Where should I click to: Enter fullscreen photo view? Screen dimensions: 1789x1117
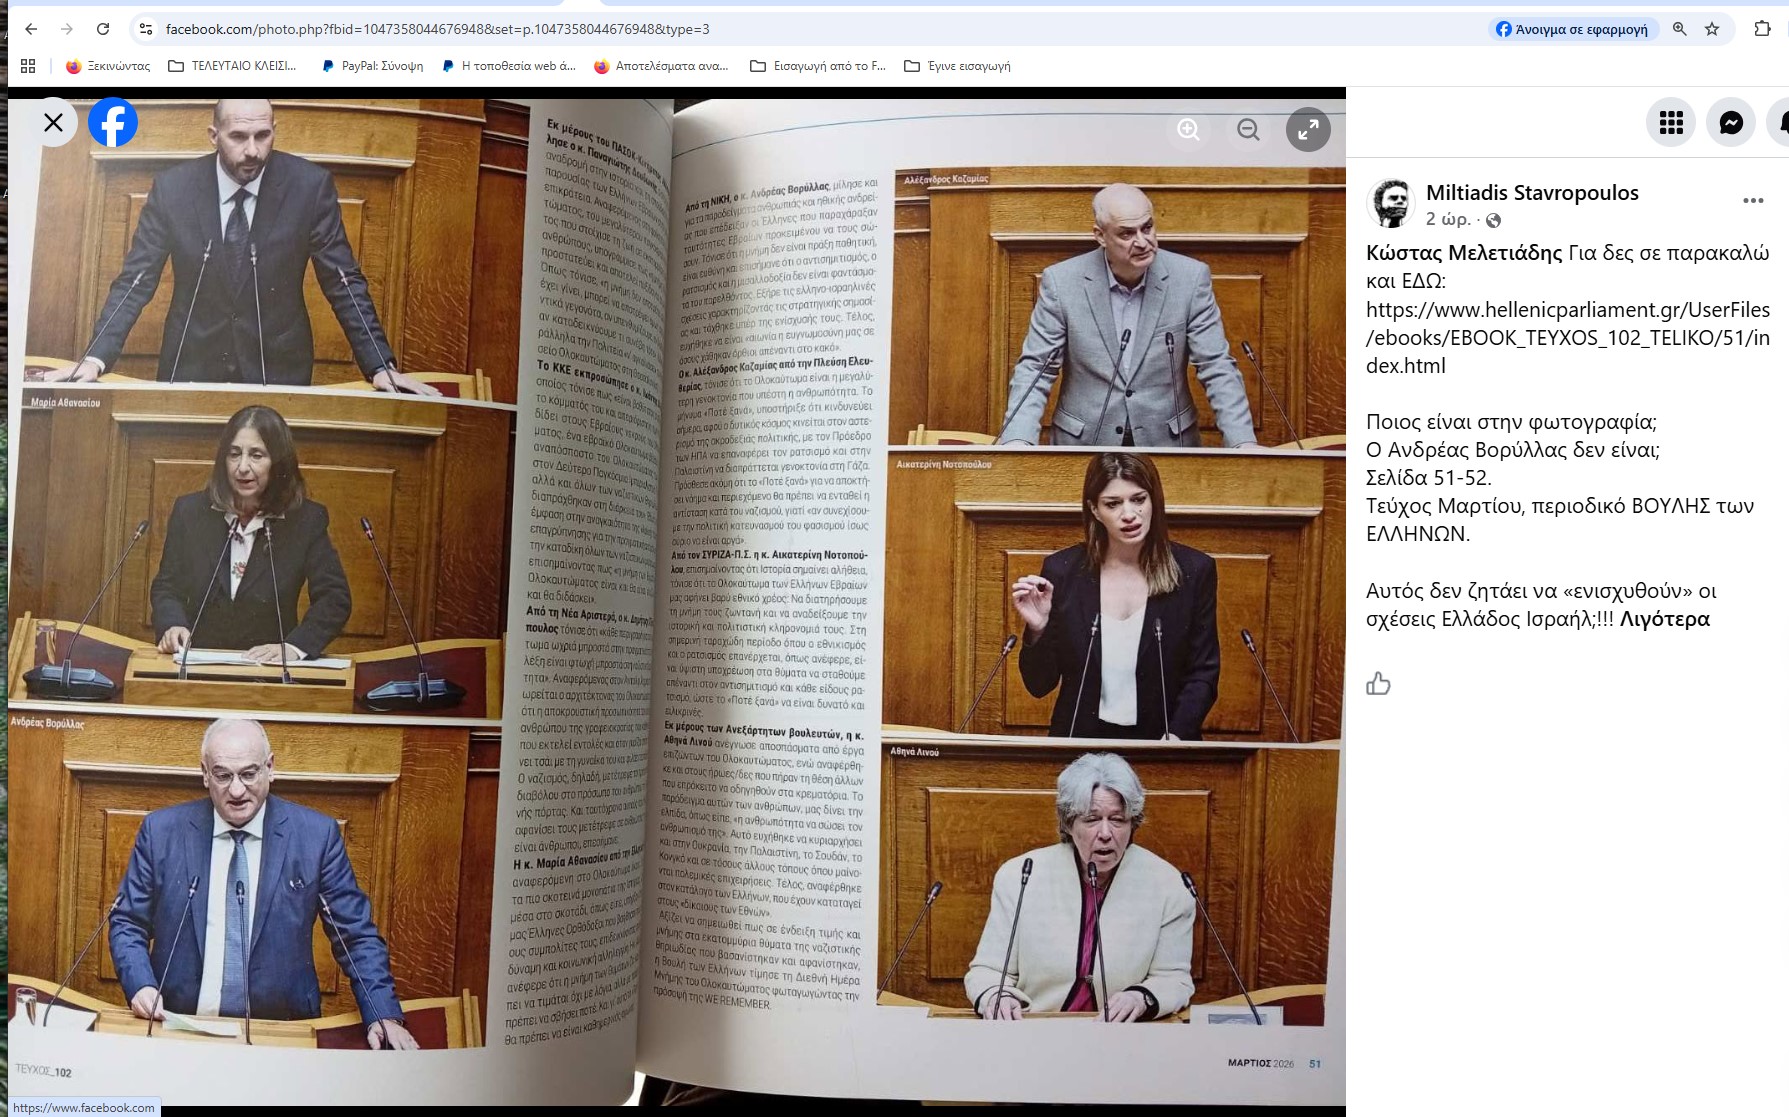[1308, 129]
